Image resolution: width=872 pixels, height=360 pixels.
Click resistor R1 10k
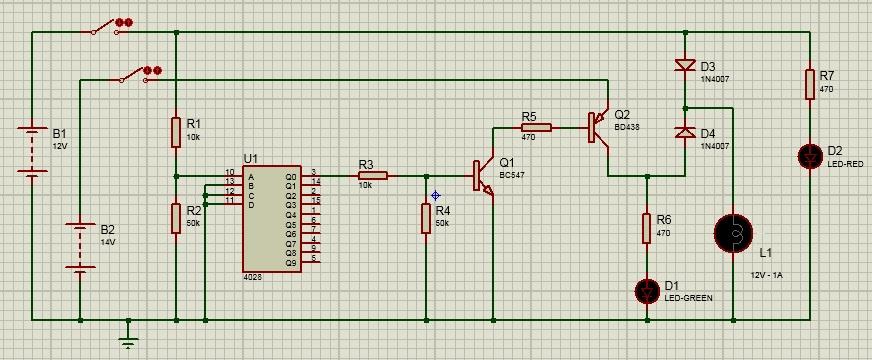point(176,132)
